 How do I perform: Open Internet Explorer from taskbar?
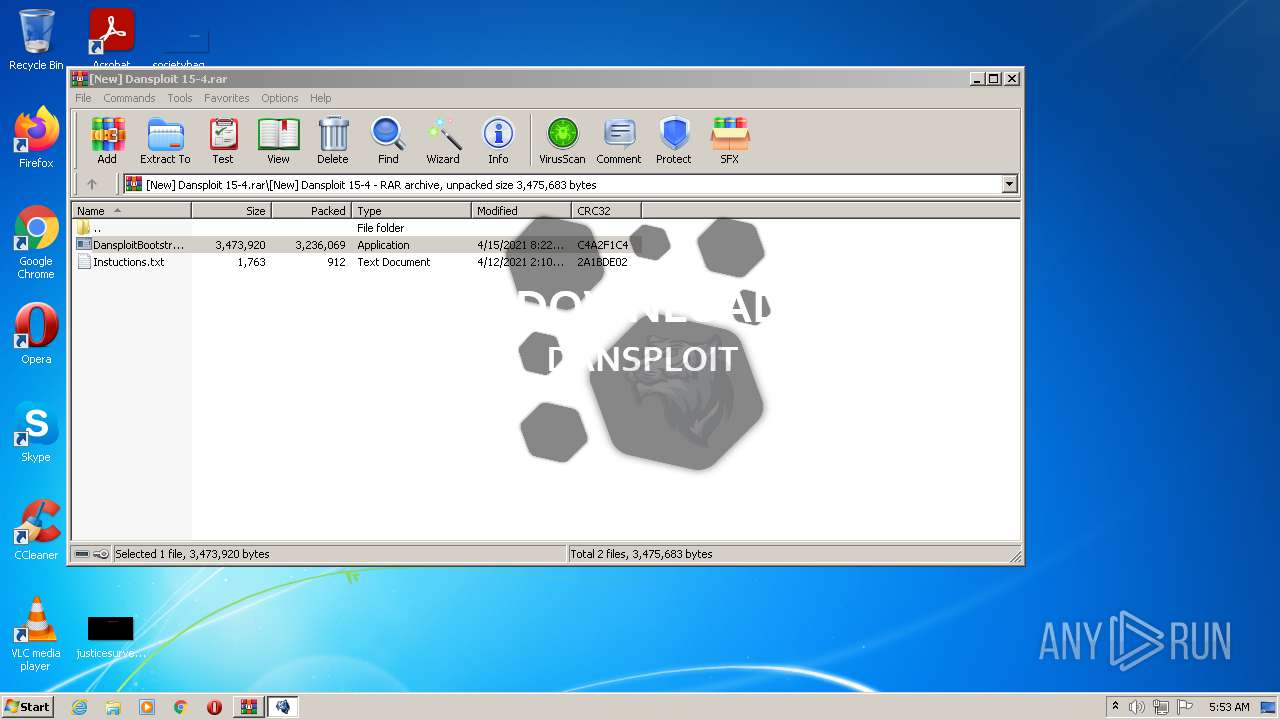click(79, 707)
